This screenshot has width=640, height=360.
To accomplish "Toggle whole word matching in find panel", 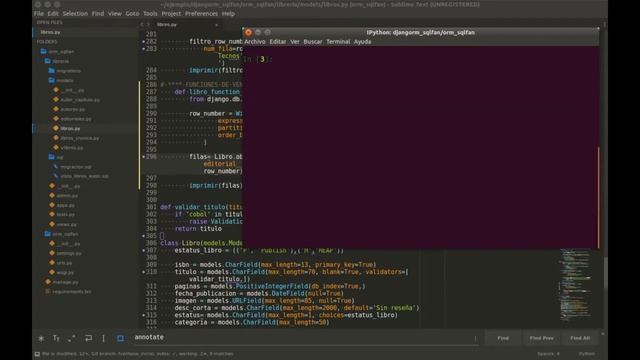I will point(72,338).
